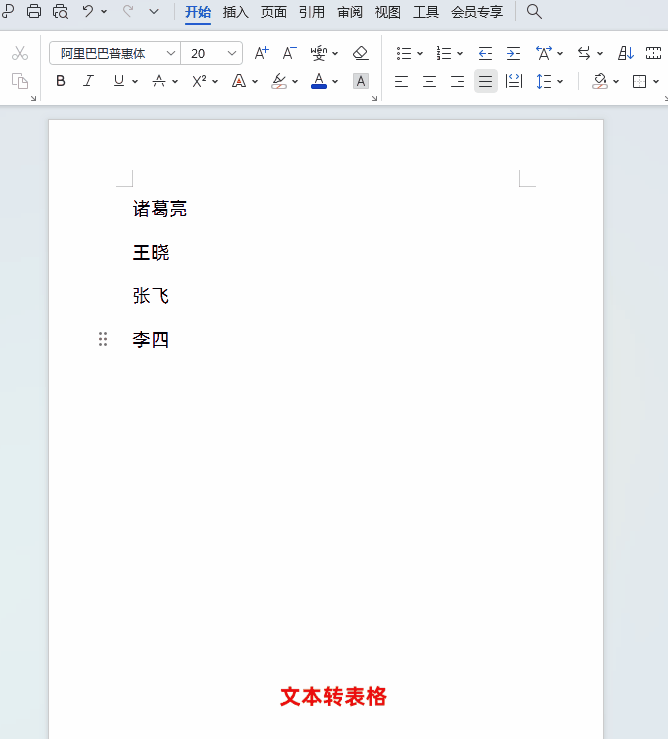668x739 pixels.
Task: Click the Print icon
Action: 34,12
